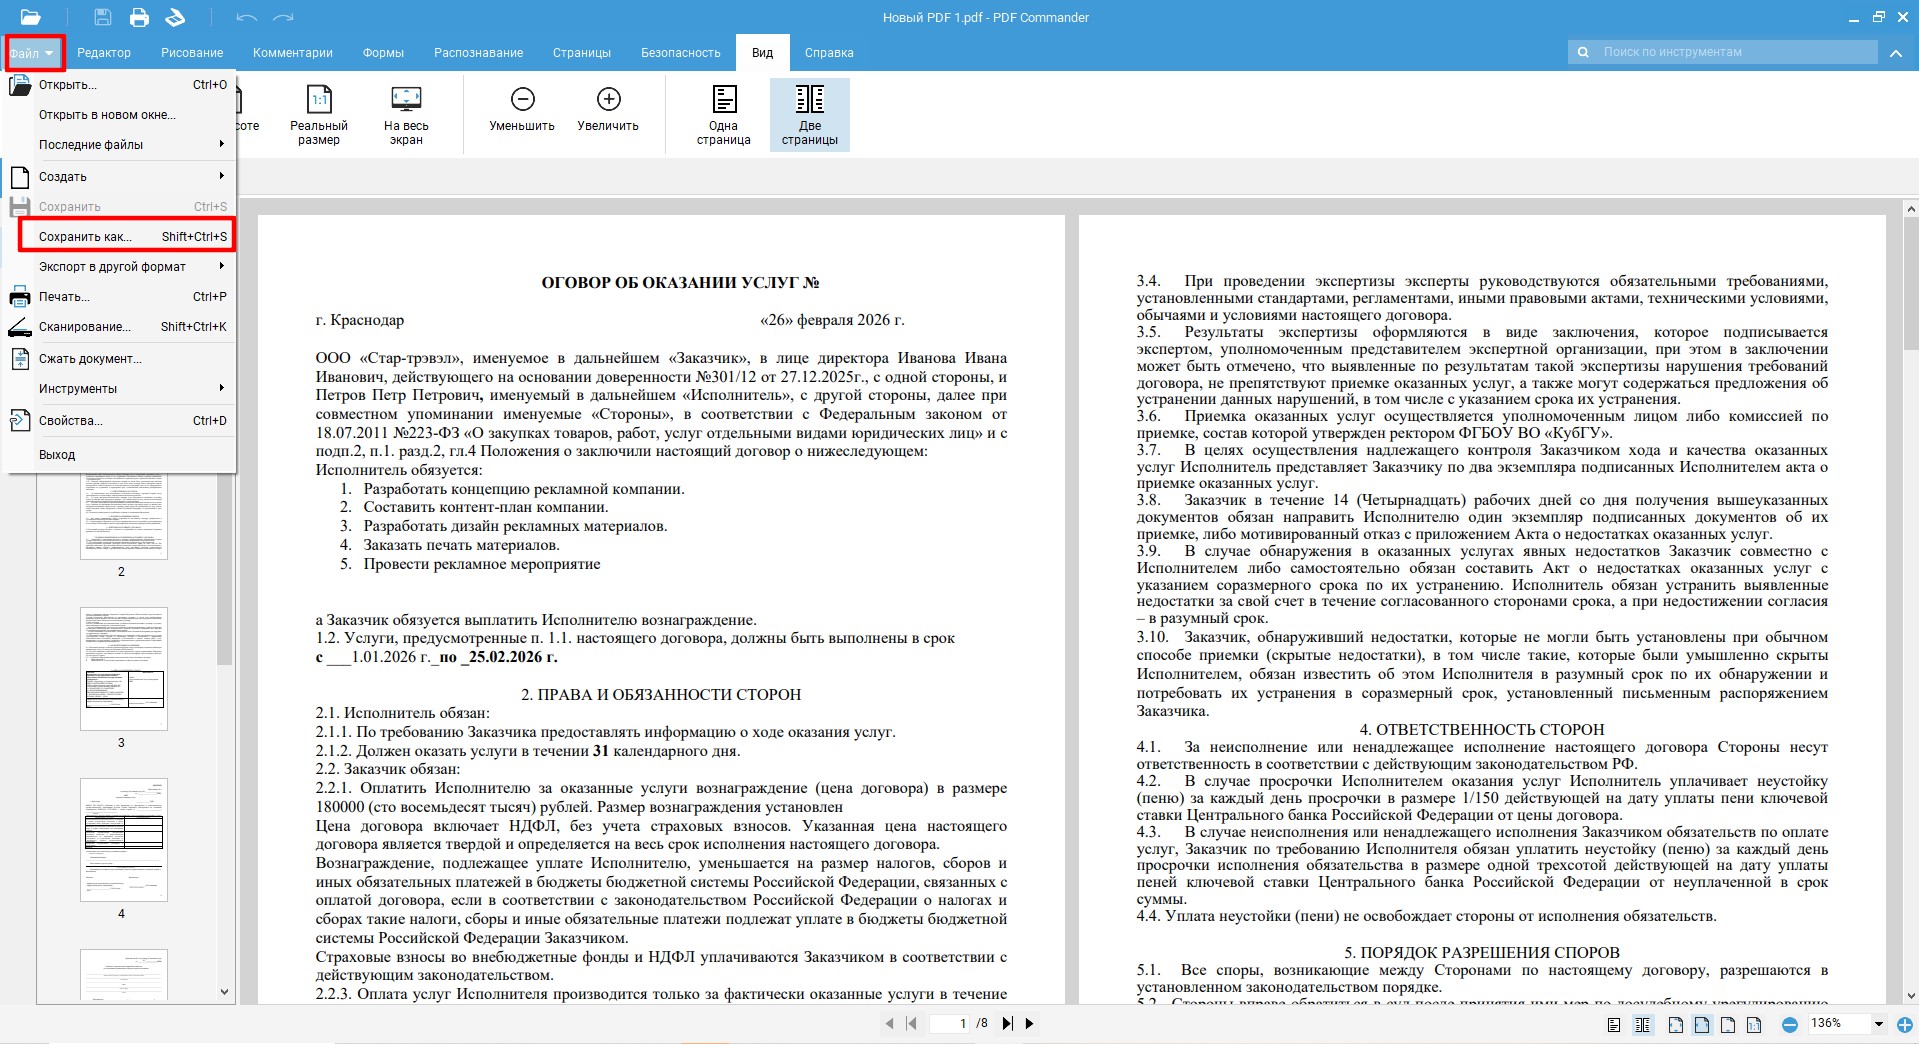Open the Формы tab
The image size is (1919, 1044).
(383, 53)
